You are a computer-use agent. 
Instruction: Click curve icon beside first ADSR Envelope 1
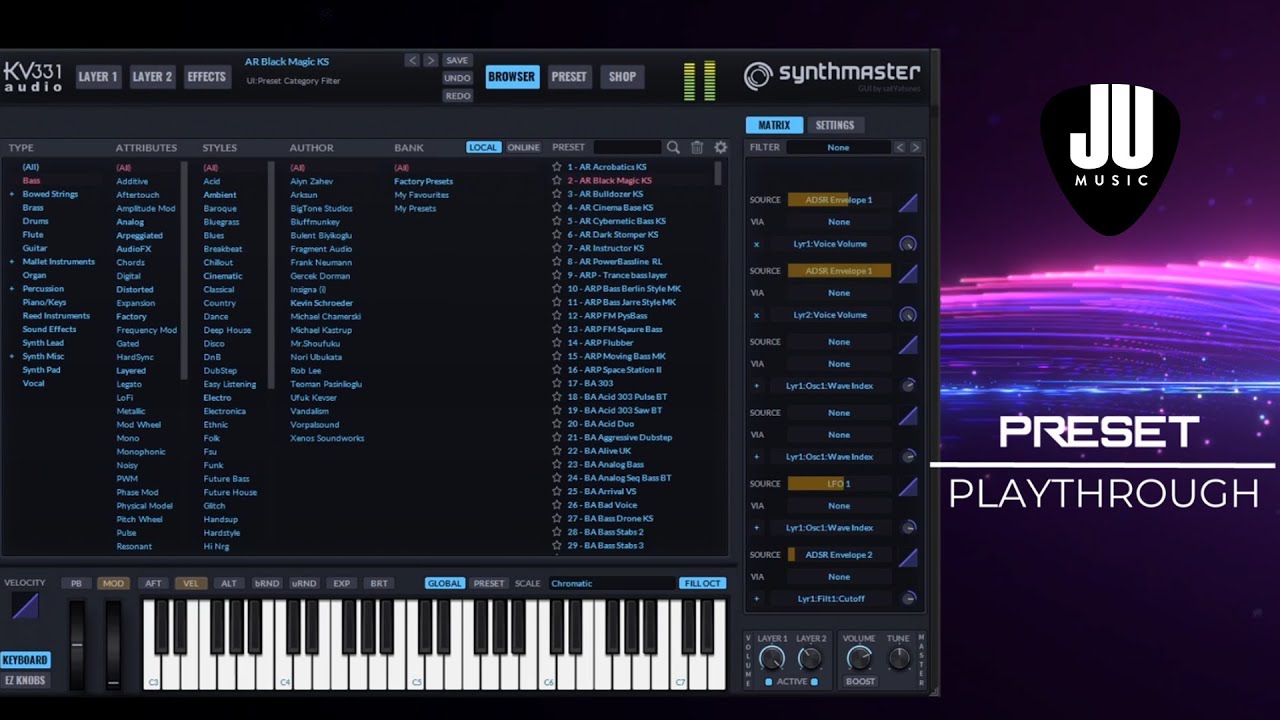[x=908, y=201]
